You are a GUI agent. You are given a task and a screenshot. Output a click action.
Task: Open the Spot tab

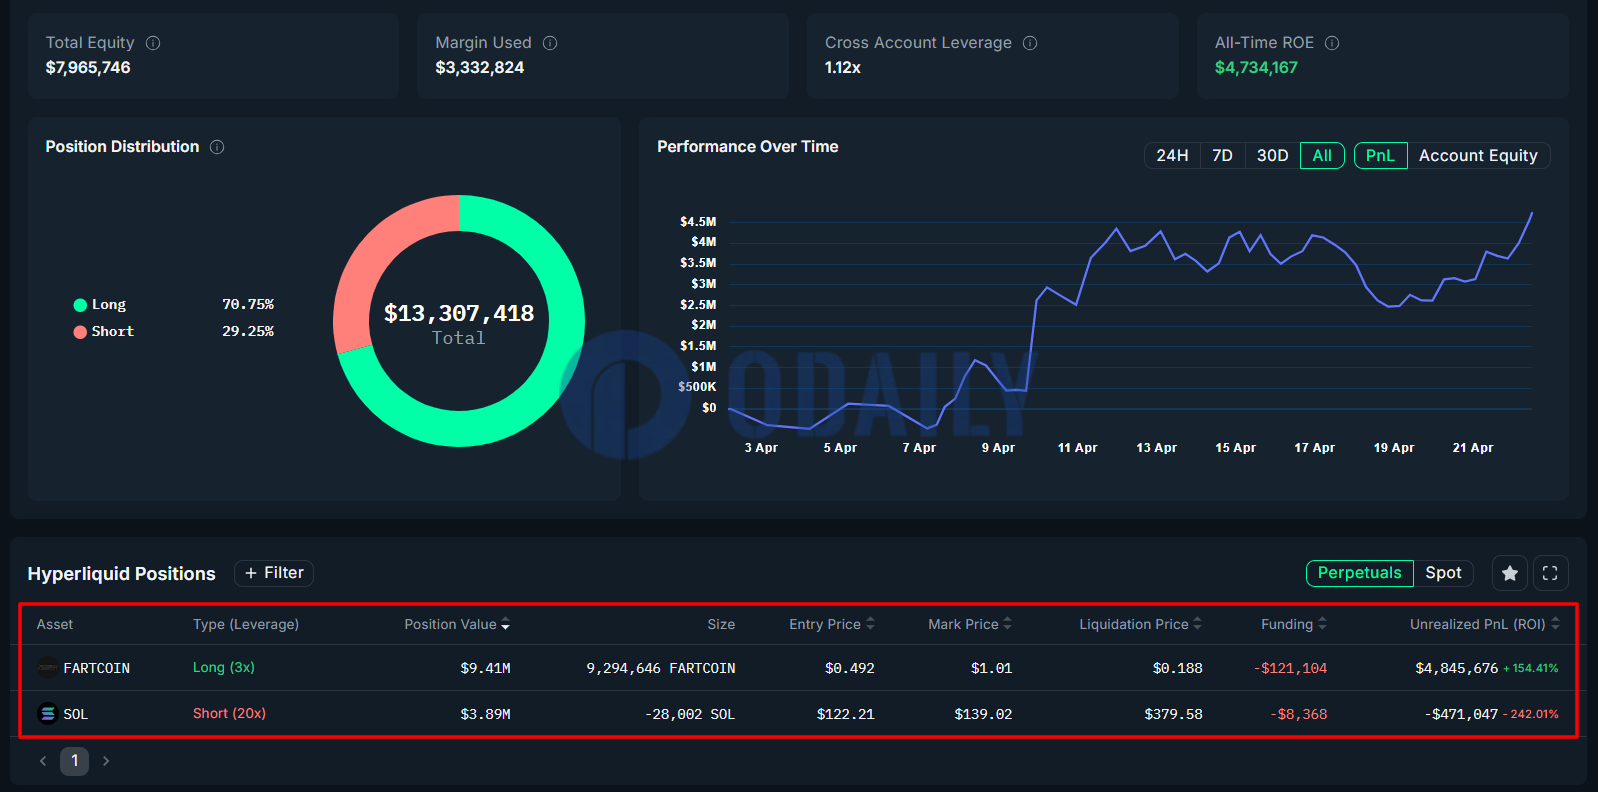pyautogui.click(x=1443, y=573)
